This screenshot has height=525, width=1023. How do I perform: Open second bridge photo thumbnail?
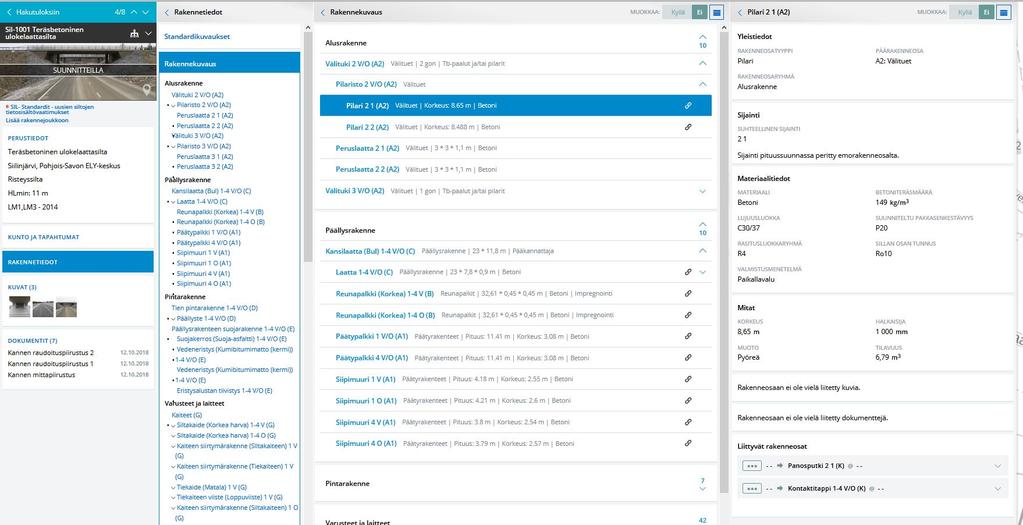(x=43, y=308)
